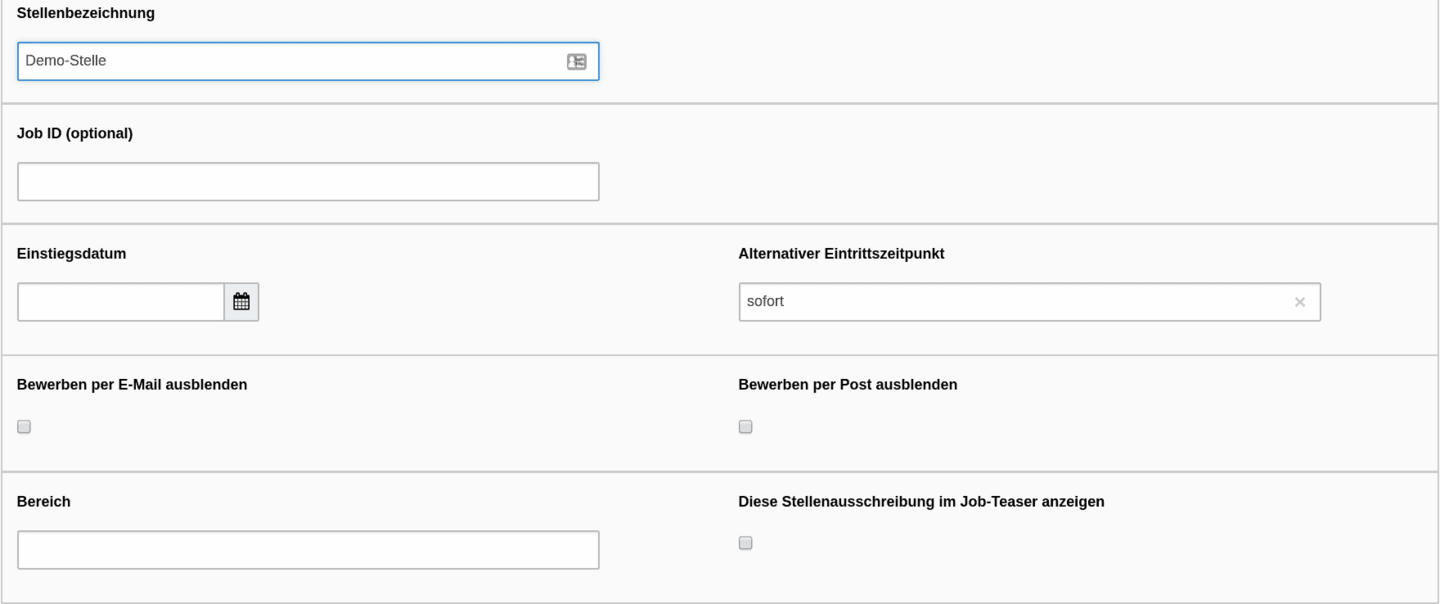Click the 'Bewerben per Post ausblenden' label
1440x604 pixels.
pos(848,385)
